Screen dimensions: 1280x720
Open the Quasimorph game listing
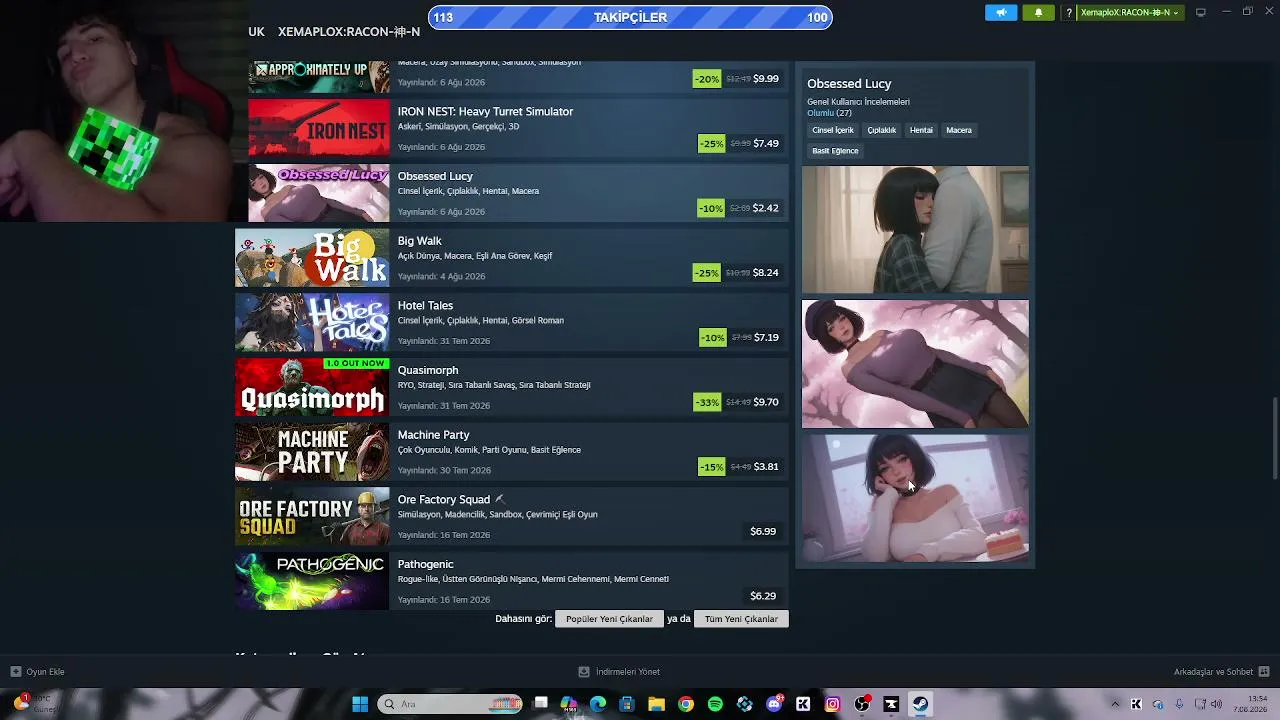[x=512, y=388]
